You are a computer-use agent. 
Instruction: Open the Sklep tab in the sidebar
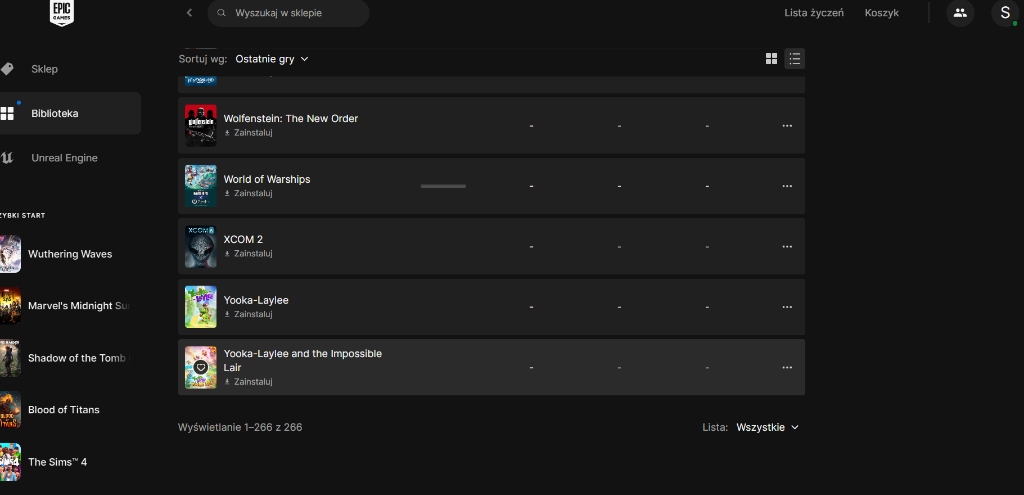44,69
